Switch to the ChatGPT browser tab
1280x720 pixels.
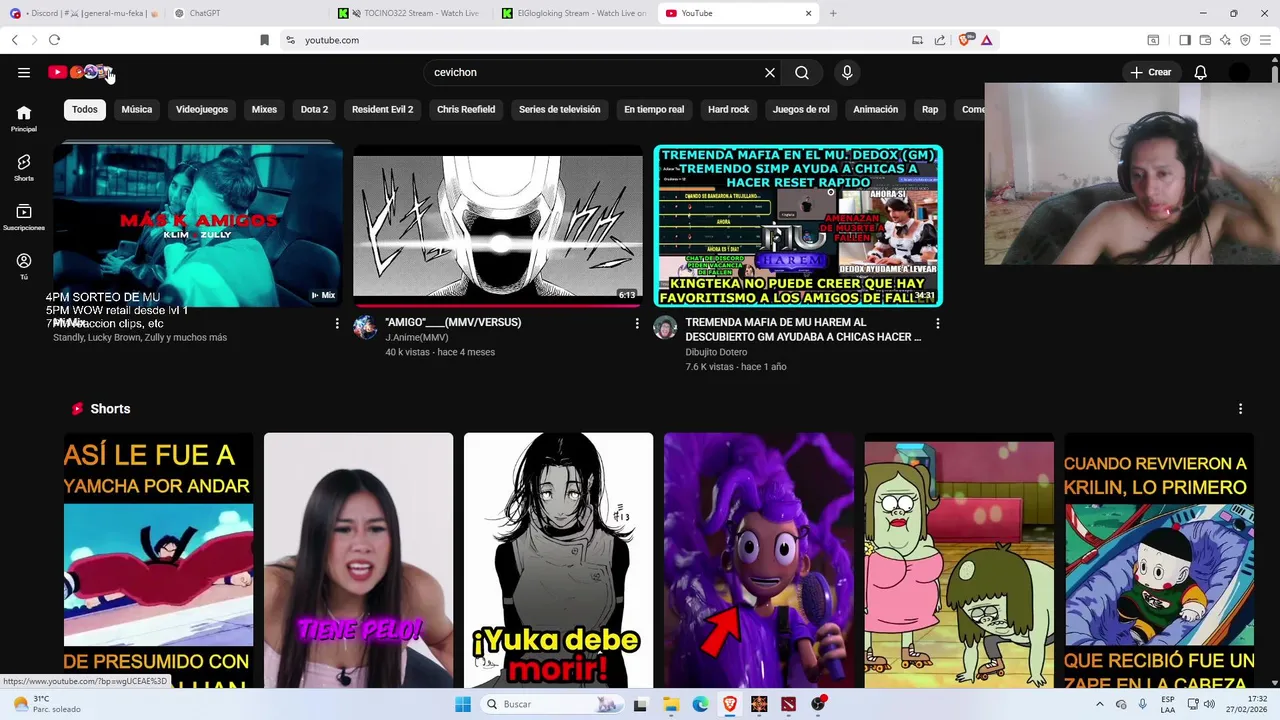click(x=247, y=13)
